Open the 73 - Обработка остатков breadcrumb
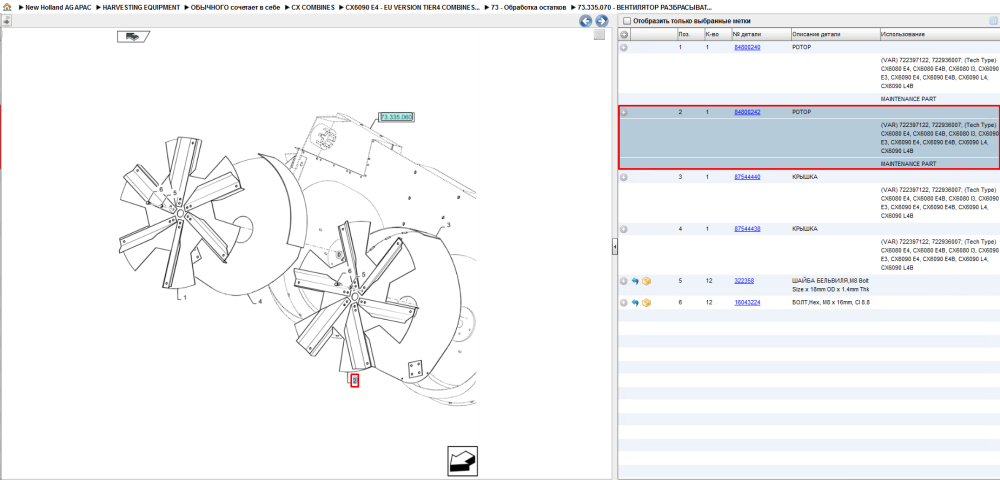 528,8
